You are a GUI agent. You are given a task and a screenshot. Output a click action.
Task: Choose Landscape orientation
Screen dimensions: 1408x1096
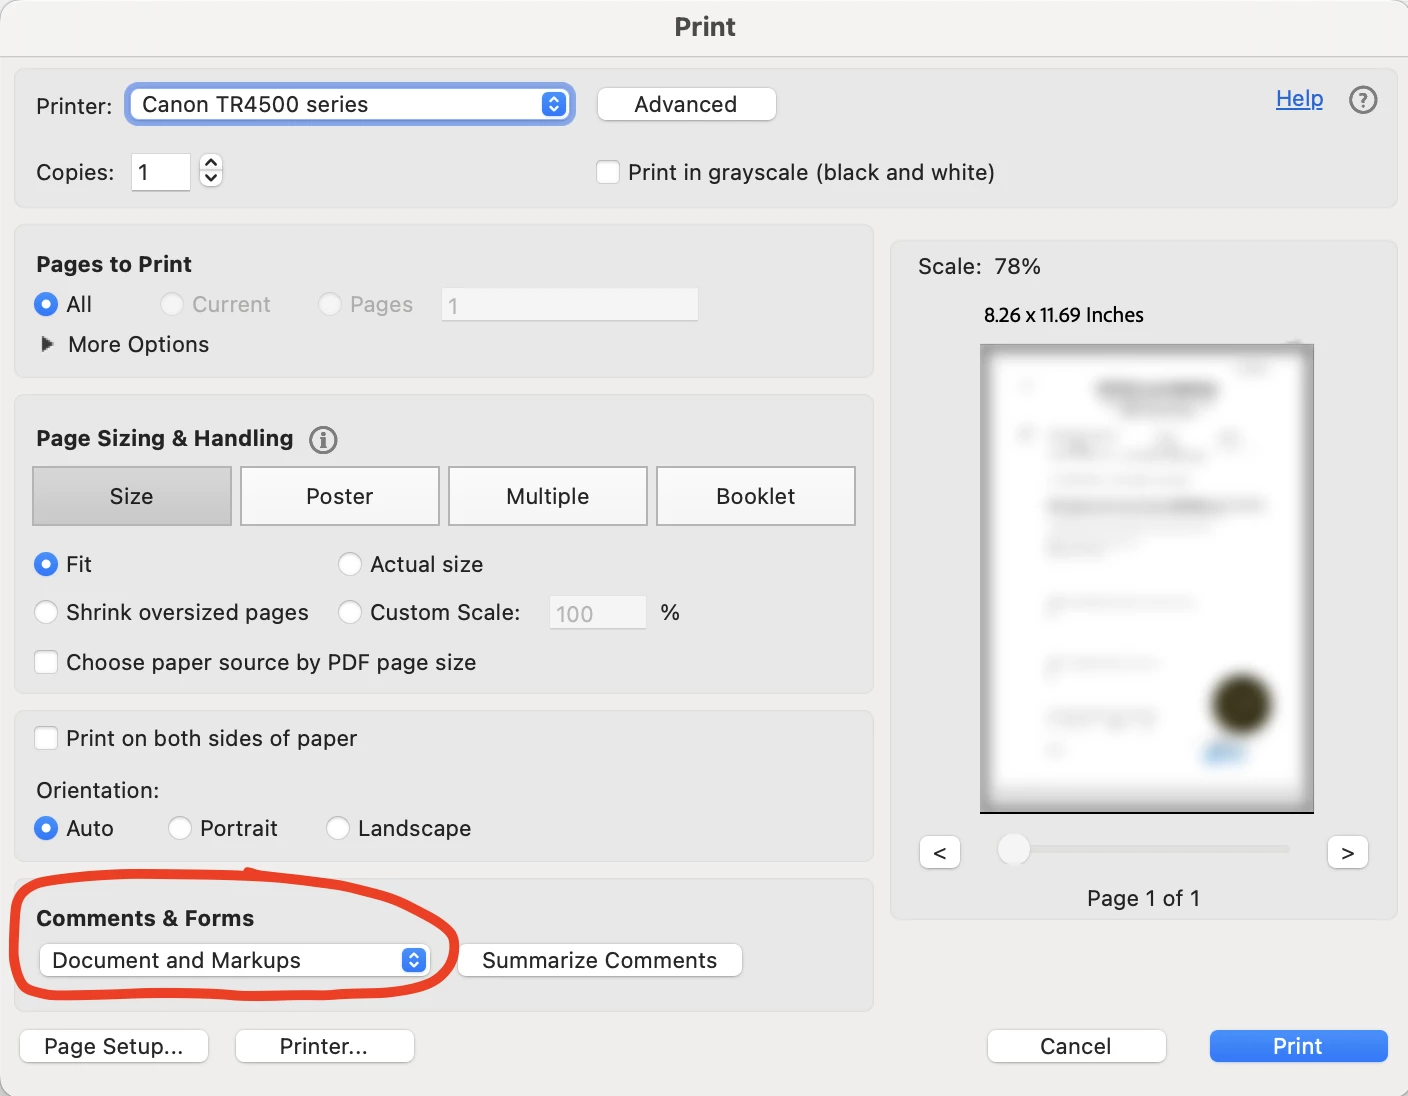tap(338, 828)
